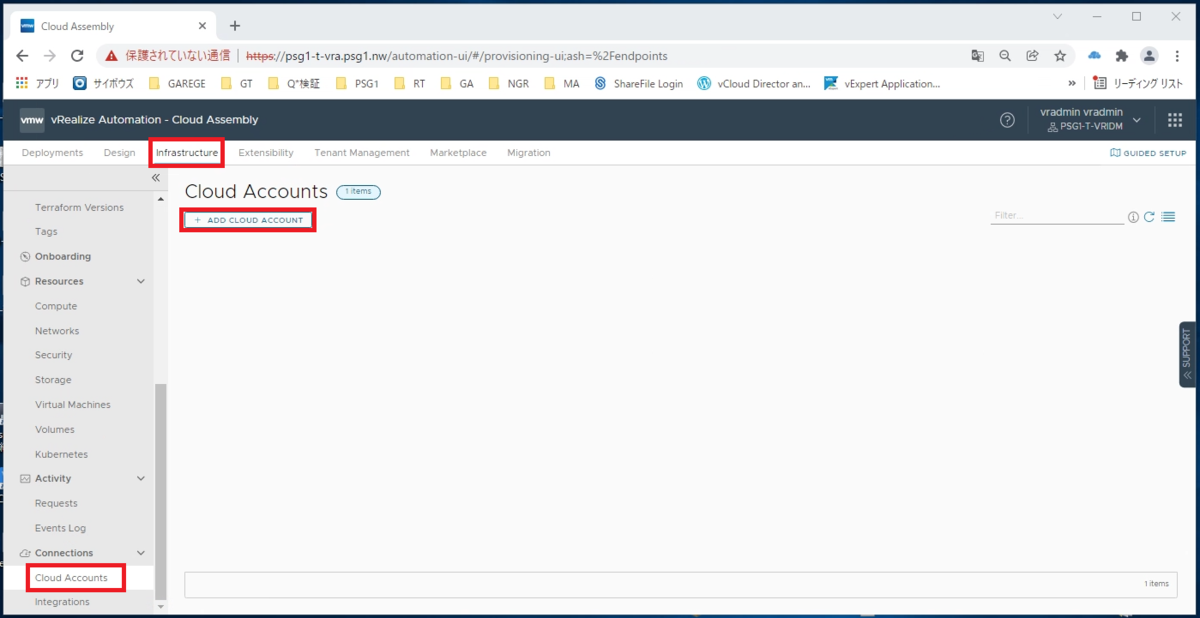Viewport: 1200px width, 618px height.
Task: Select Cloud Accounts in sidebar
Action: click(x=71, y=578)
